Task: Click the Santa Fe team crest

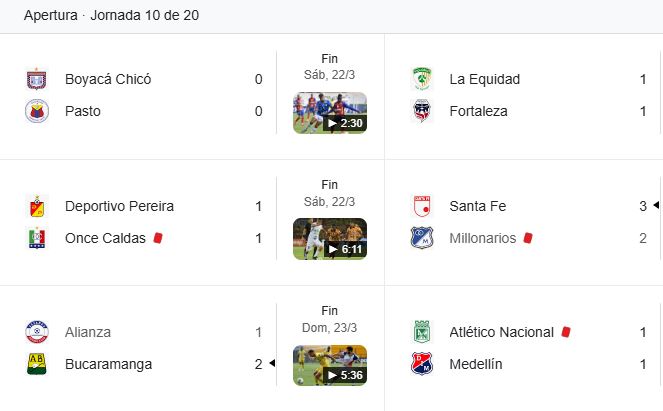Action: [422, 206]
